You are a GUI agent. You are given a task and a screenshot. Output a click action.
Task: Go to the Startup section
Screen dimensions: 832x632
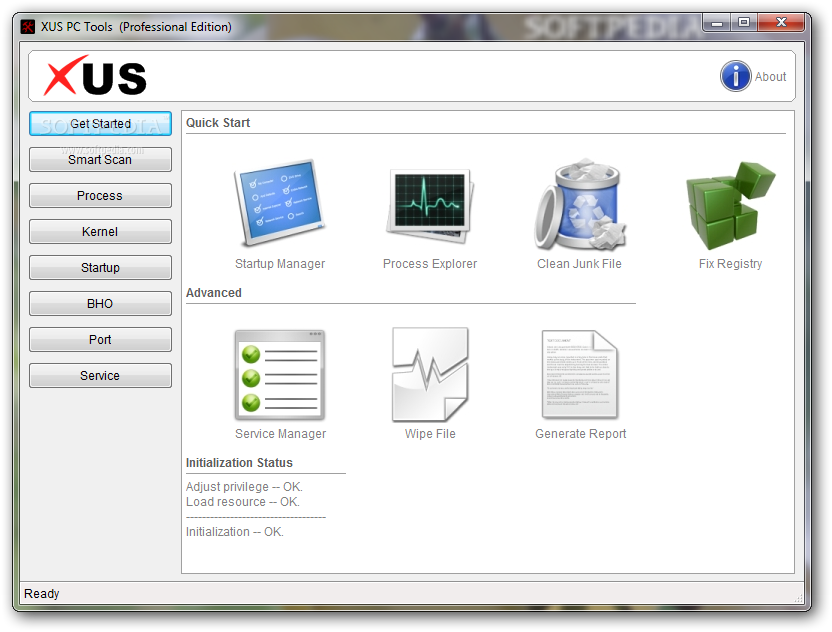tap(100, 268)
